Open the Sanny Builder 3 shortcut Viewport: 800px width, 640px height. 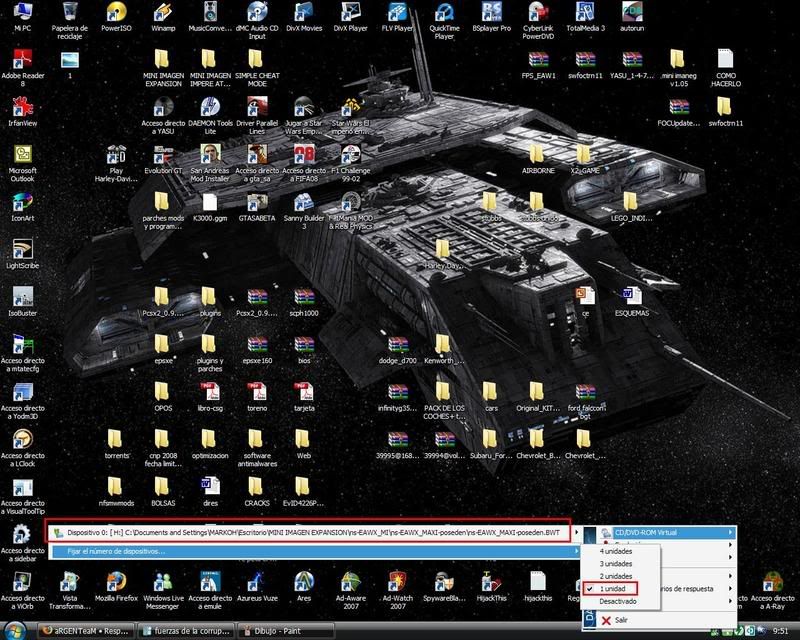(304, 210)
